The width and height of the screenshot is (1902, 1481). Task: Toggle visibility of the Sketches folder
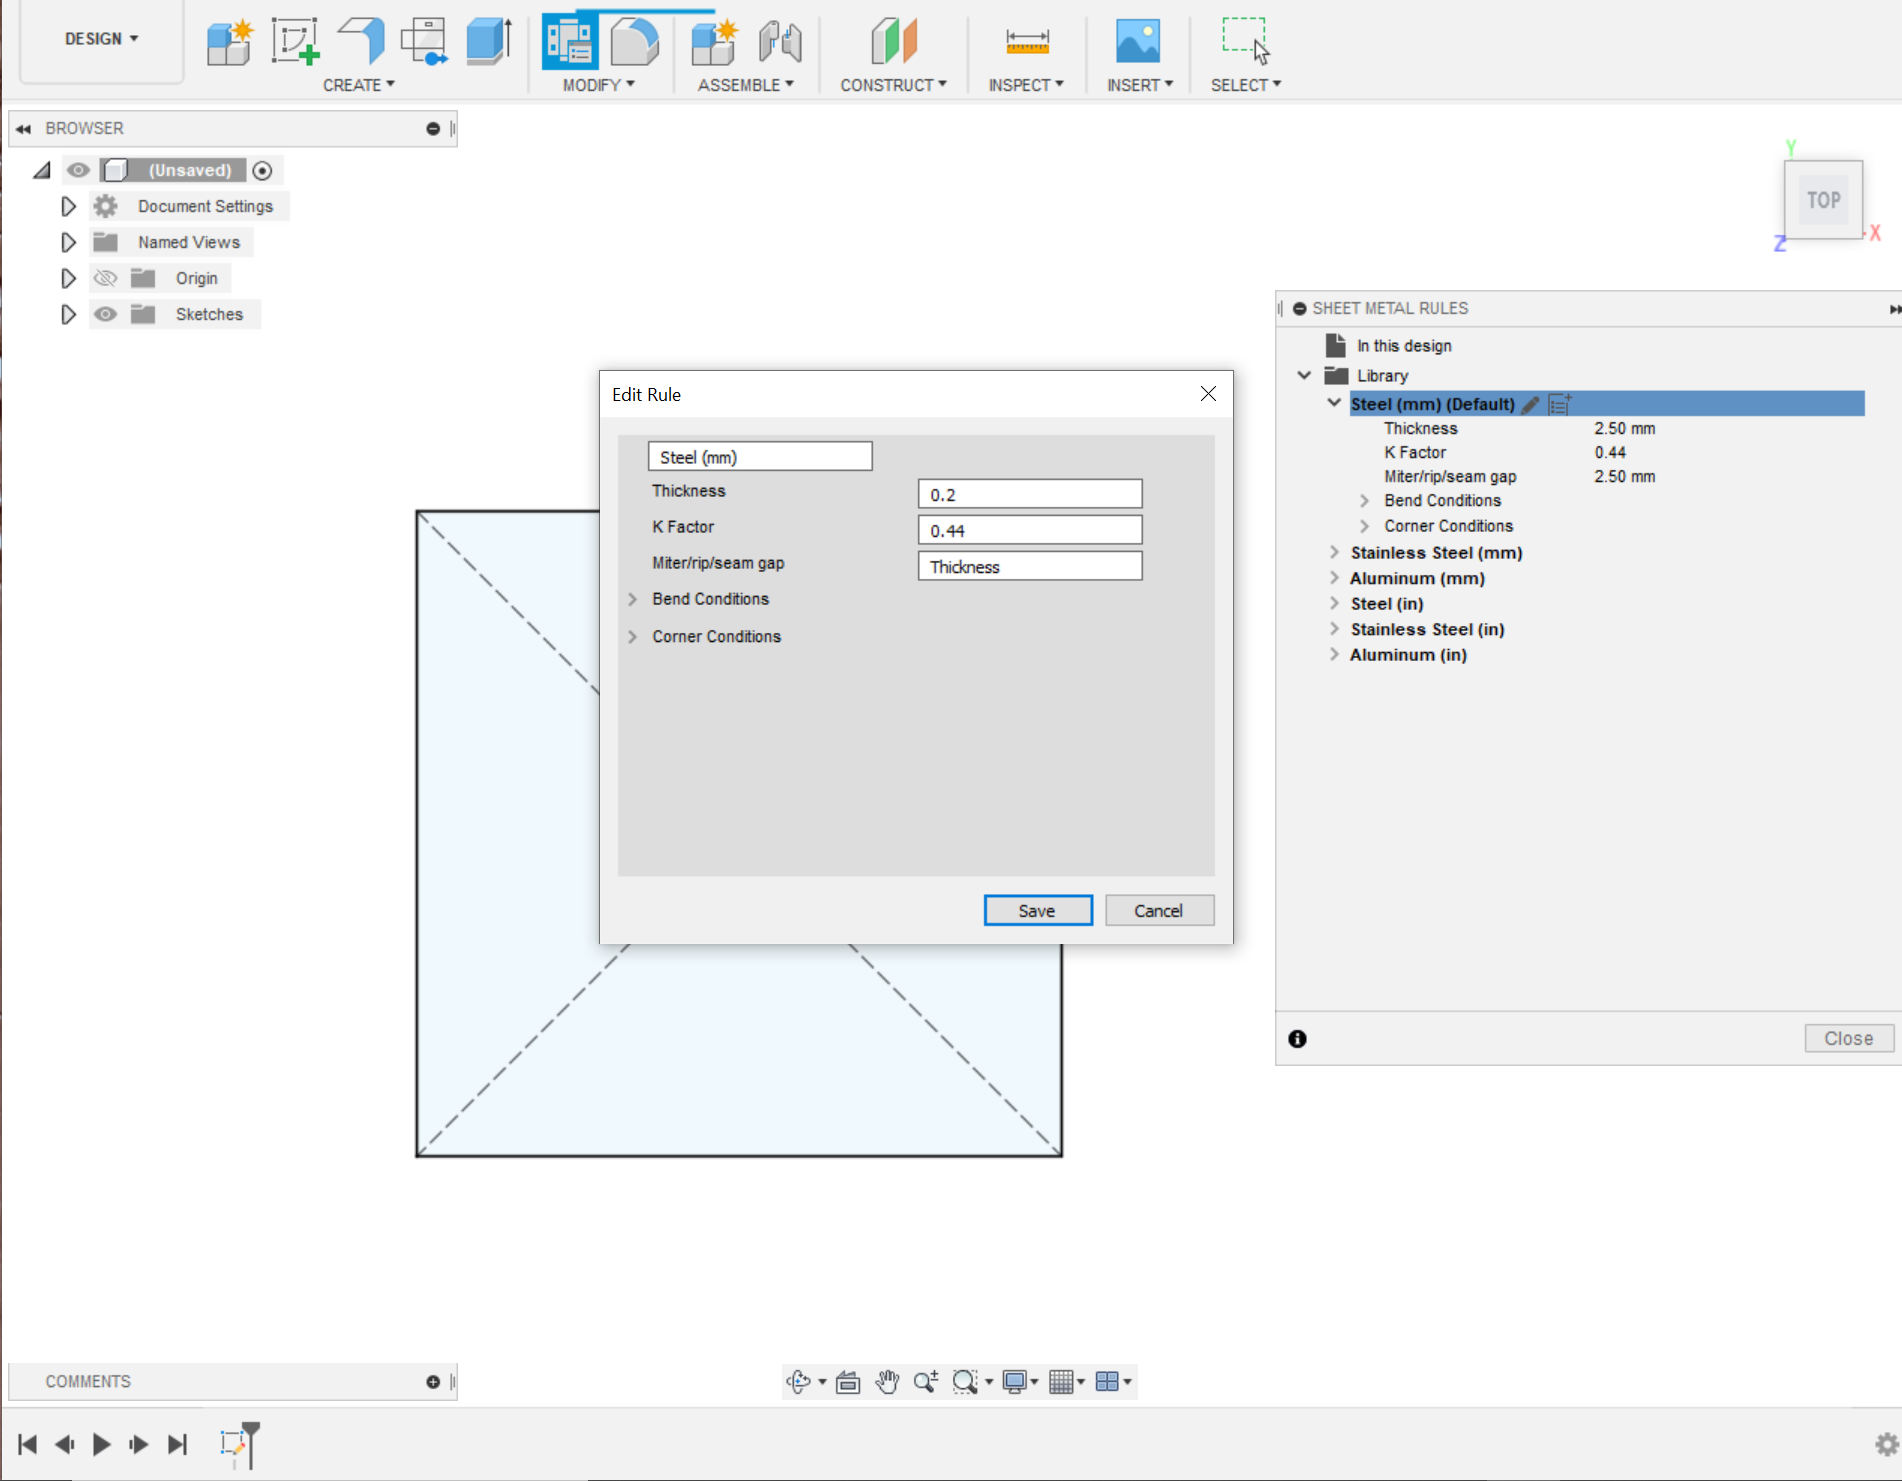click(105, 314)
